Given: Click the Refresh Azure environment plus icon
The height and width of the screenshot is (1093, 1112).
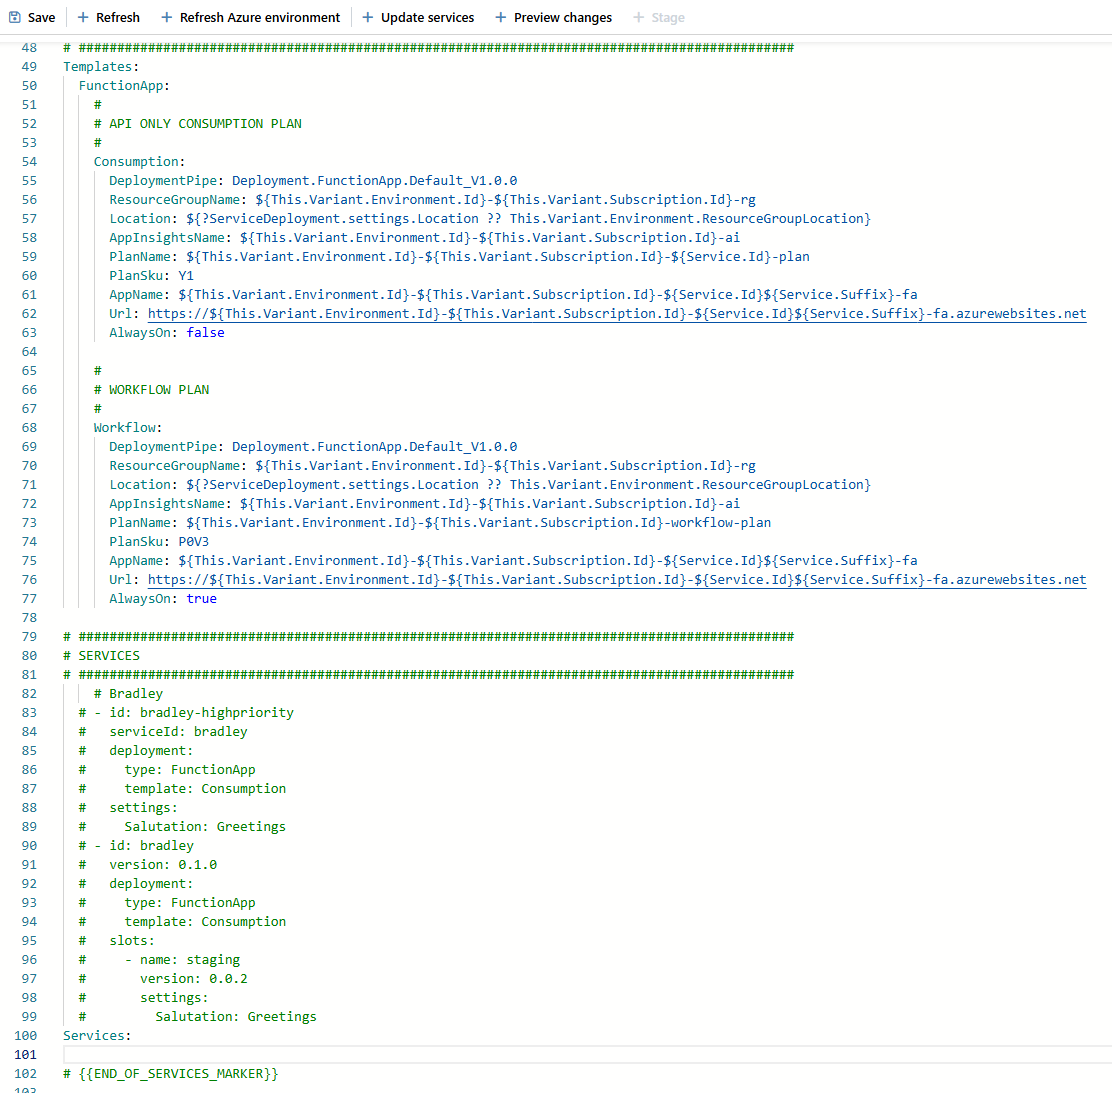Looking at the screenshot, I should pyautogui.click(x=167, y=17).
